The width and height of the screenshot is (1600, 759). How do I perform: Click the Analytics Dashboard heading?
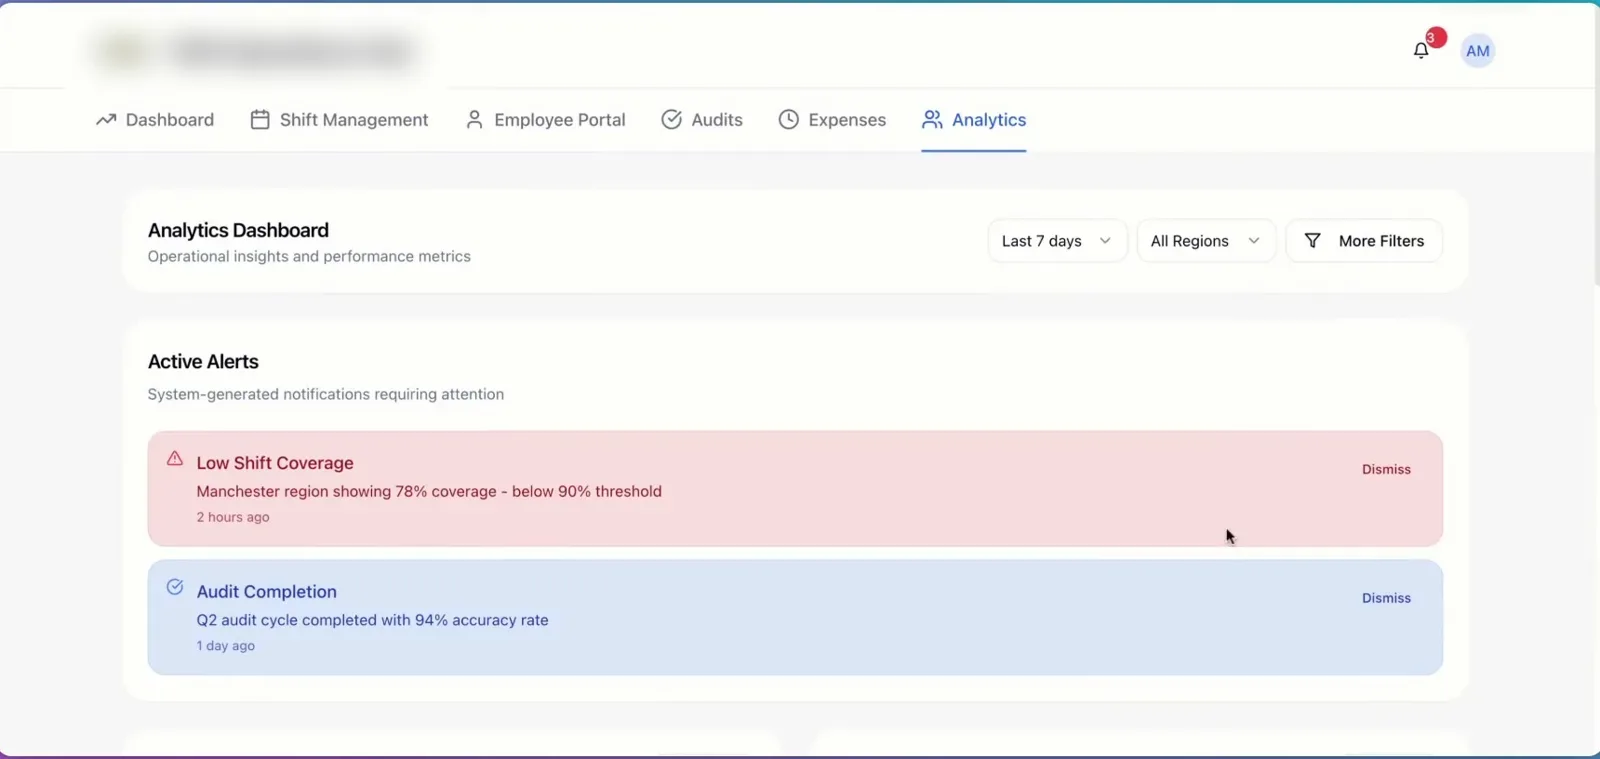238,230
